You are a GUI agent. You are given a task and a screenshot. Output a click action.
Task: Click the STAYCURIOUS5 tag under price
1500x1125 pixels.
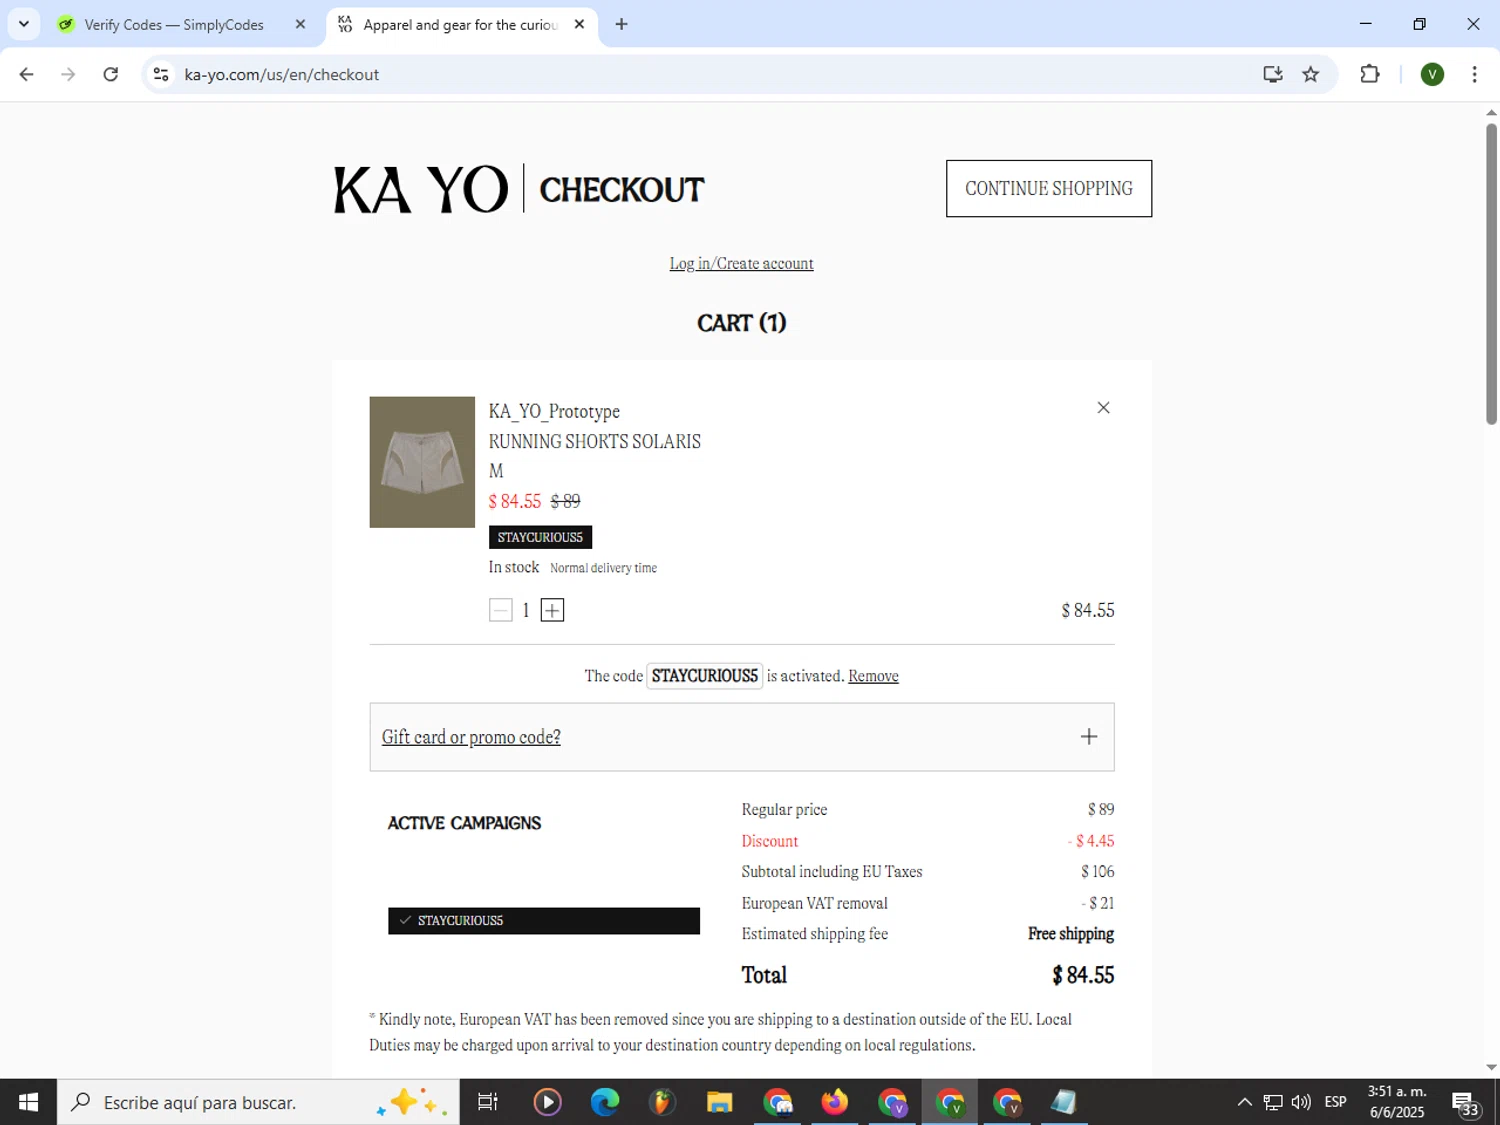click(x=540, y=537)
